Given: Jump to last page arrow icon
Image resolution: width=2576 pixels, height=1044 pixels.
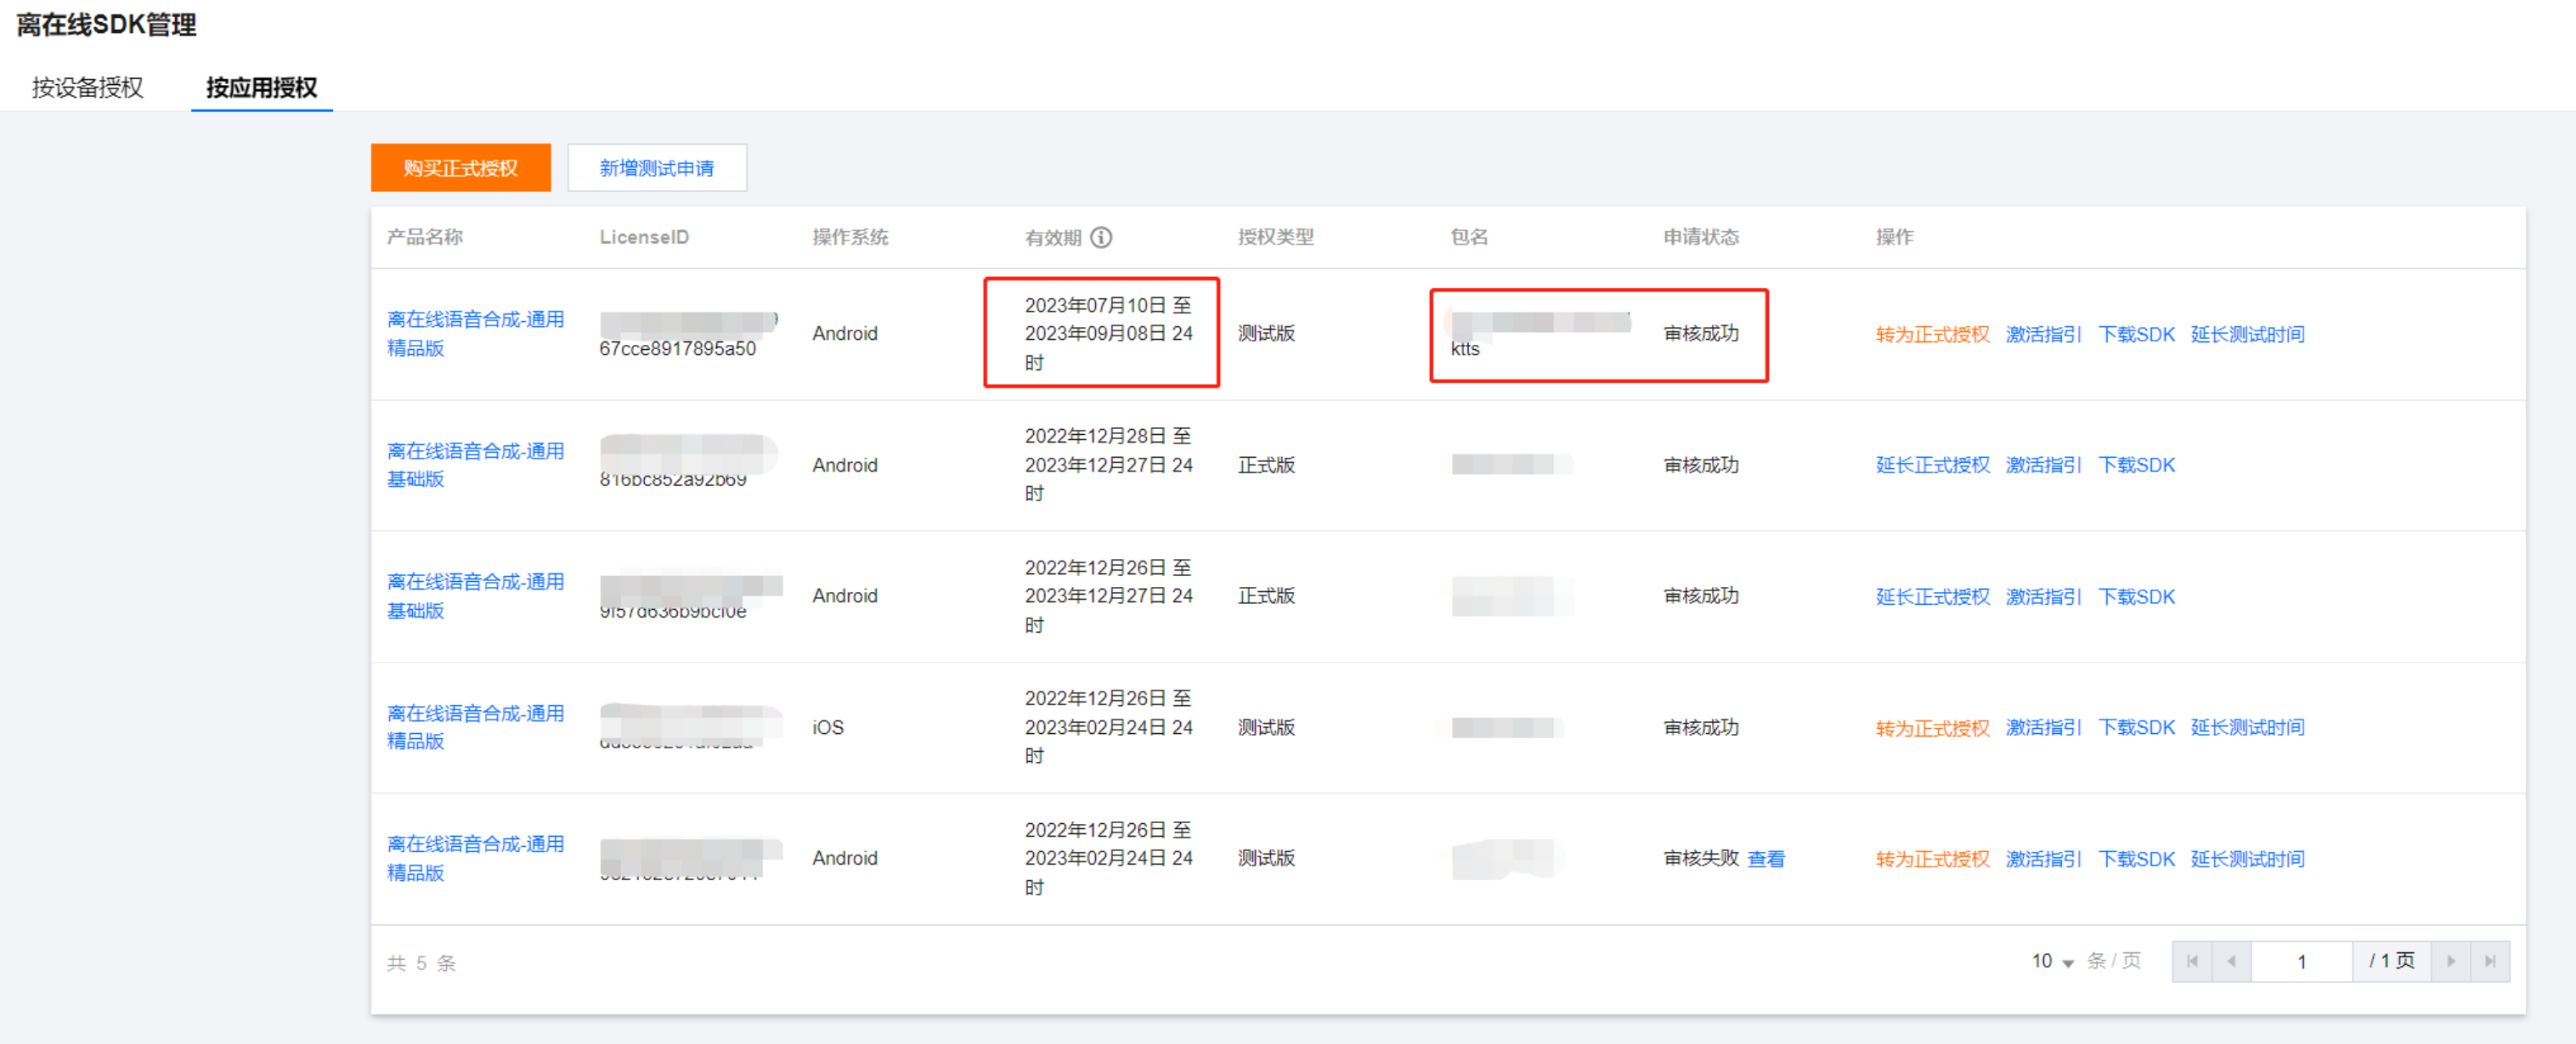Looking at the screenshot, I should [x=2490, y=961].
